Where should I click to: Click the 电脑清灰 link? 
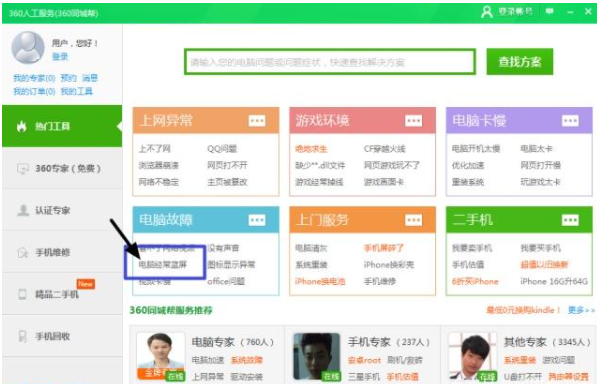(311, 248)
